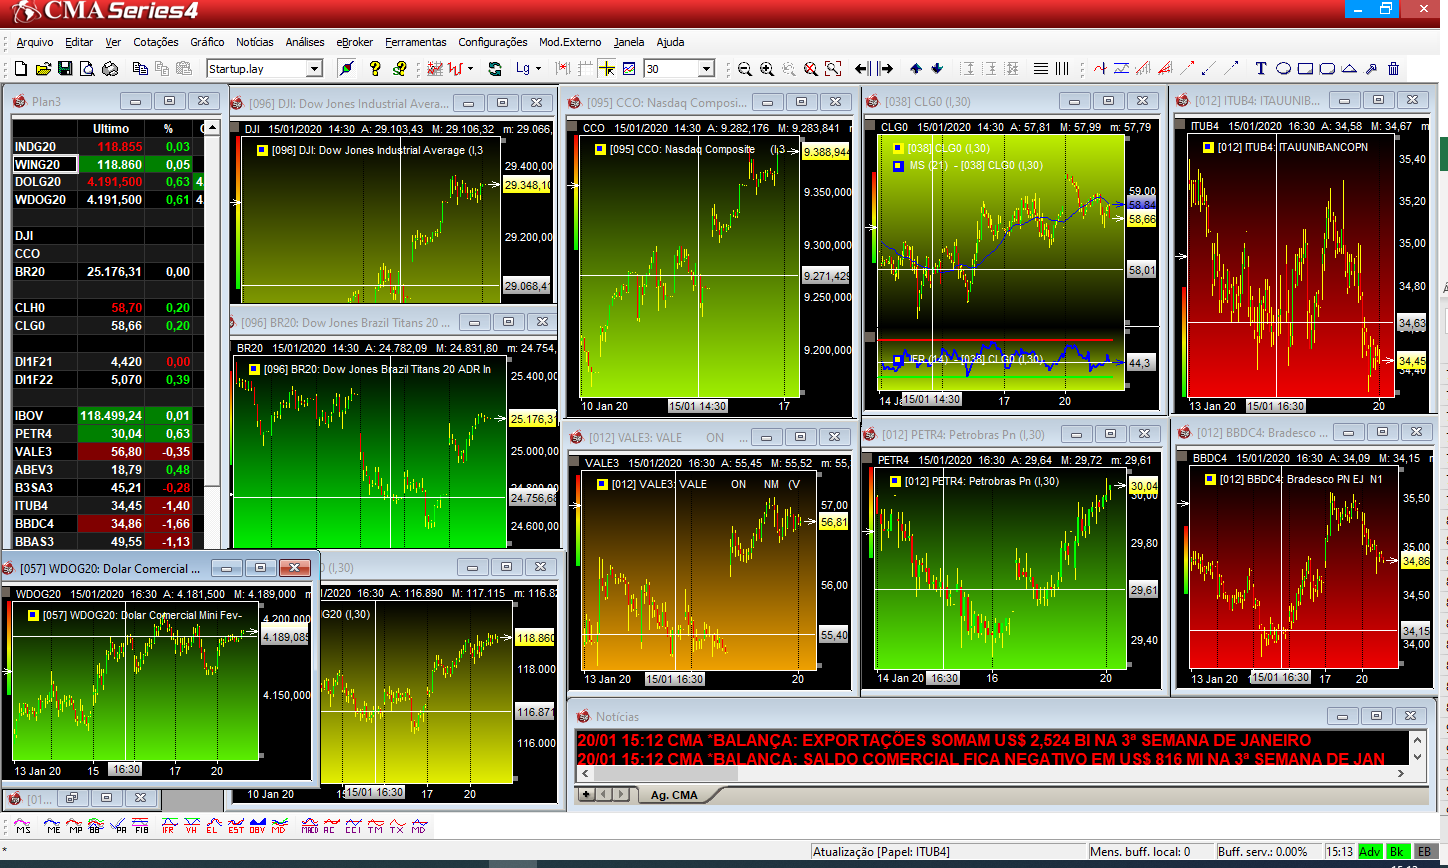Screen dimensions: 1448x868
Task: Add OBV indicator from bottom toolbar
Action: click(x=257, y=827)
